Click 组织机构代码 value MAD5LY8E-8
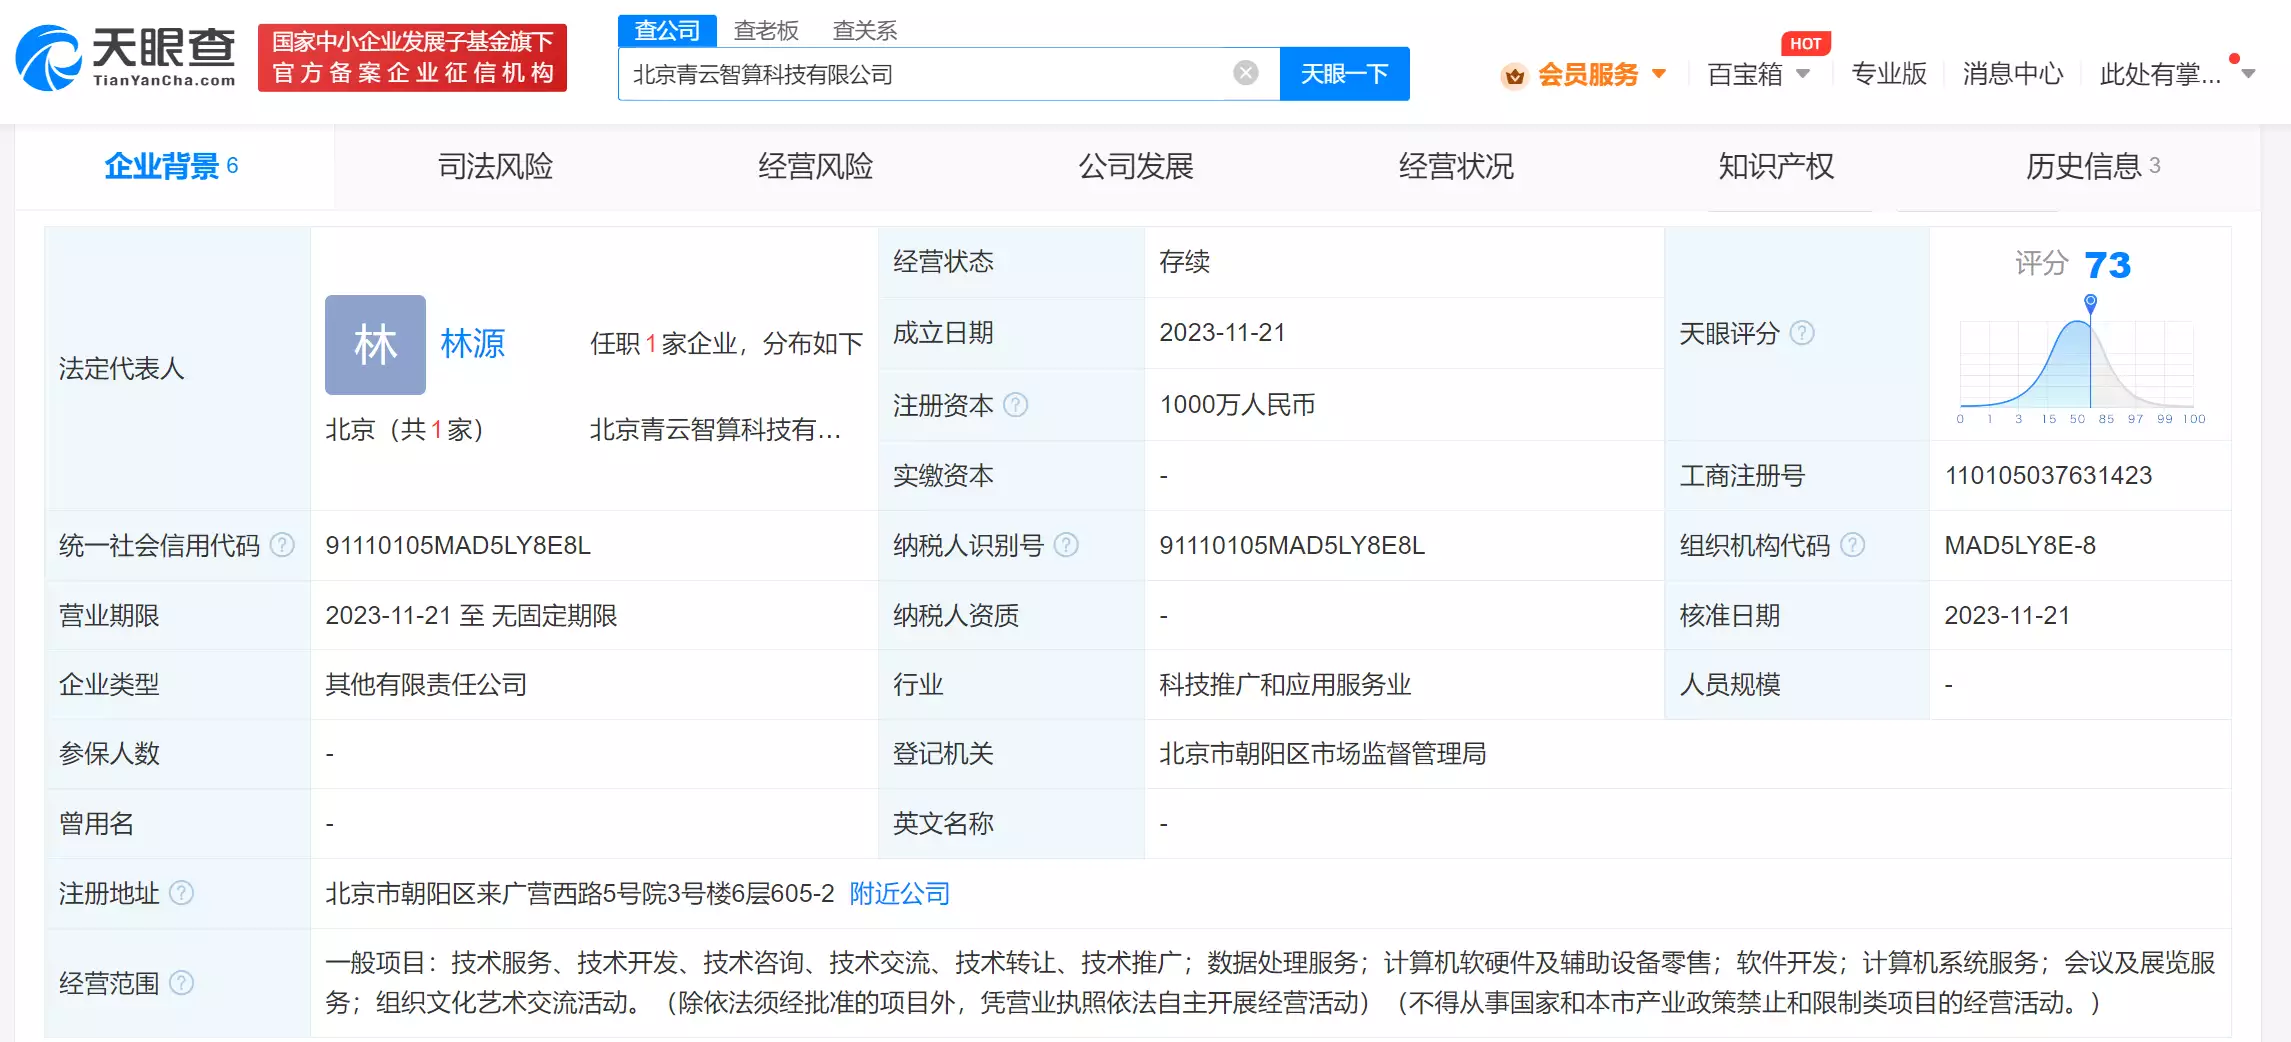The height and width of the screenshot is (1042, 2291). 2020,545
